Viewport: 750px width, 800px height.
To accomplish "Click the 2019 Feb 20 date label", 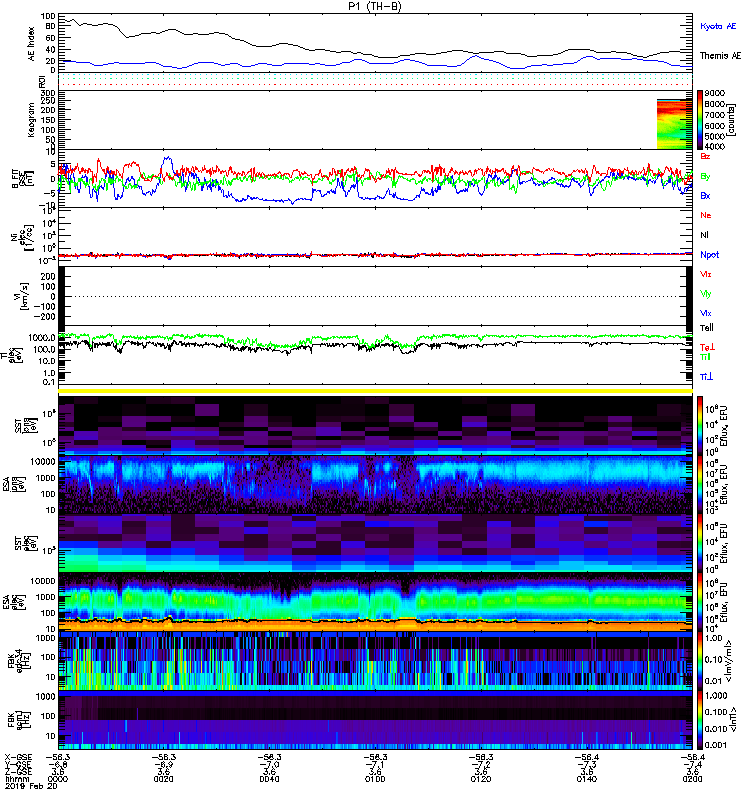I will coord(31,786).
